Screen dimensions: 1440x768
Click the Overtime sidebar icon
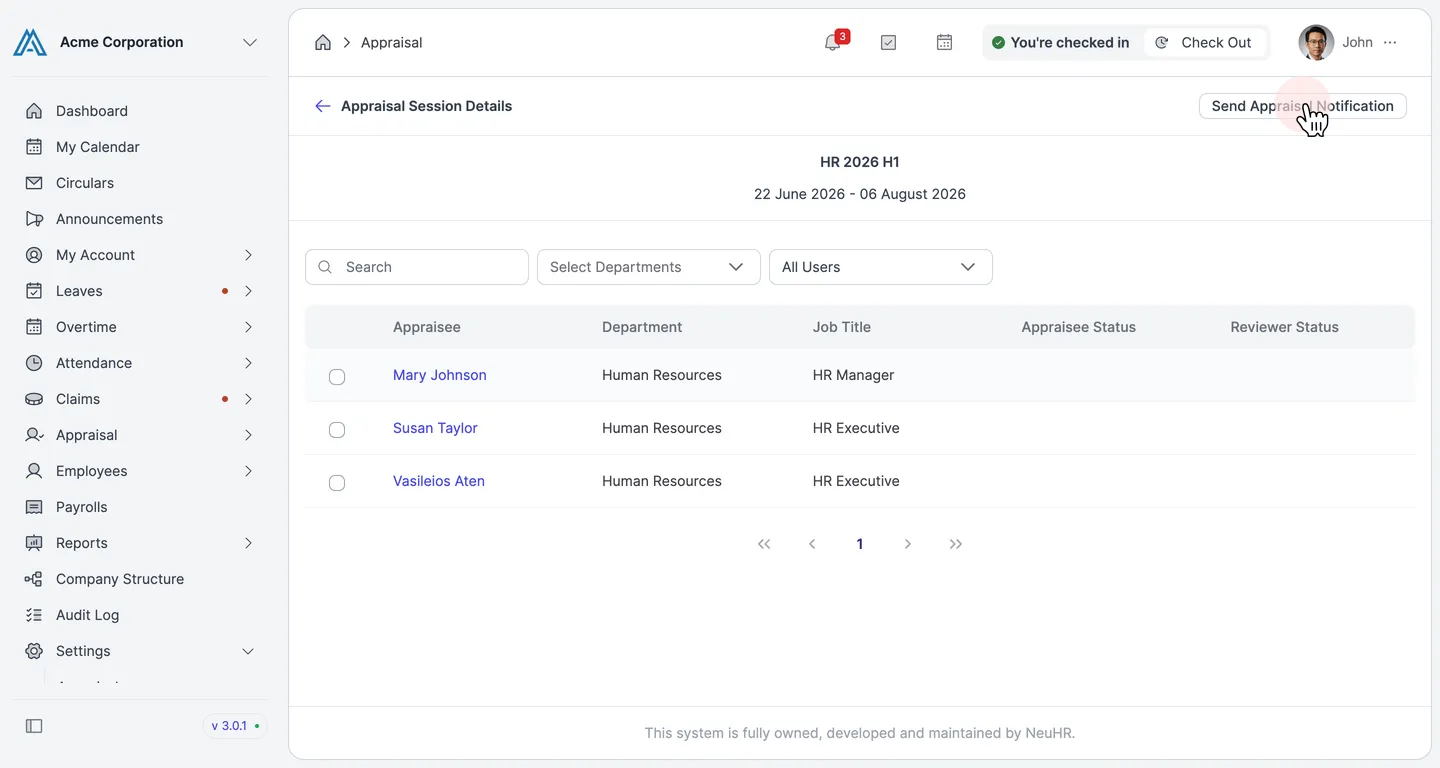coord(34,327)
